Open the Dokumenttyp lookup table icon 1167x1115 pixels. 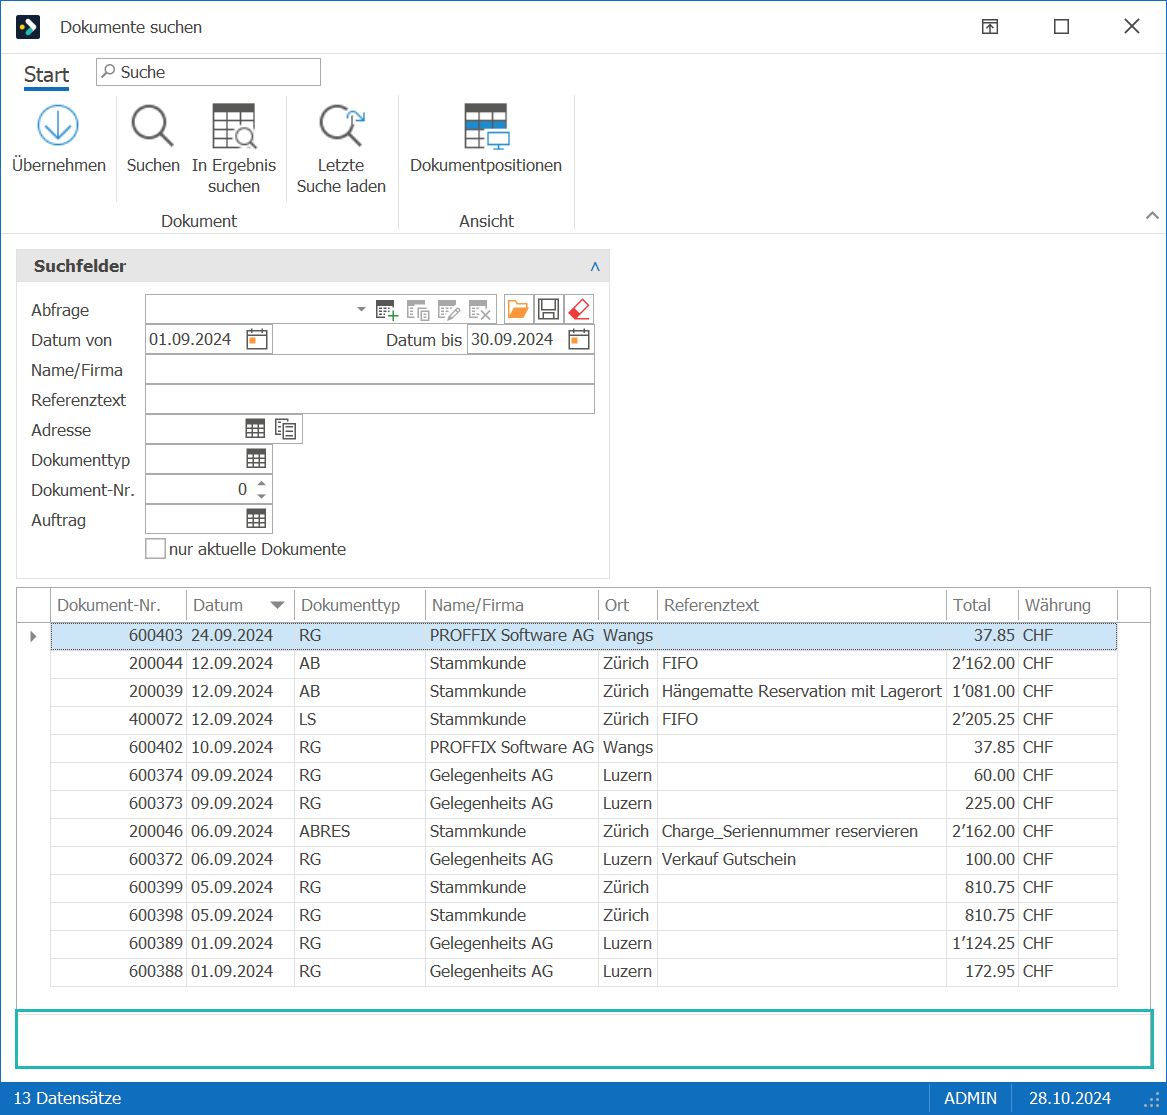(x=256, y=459)
